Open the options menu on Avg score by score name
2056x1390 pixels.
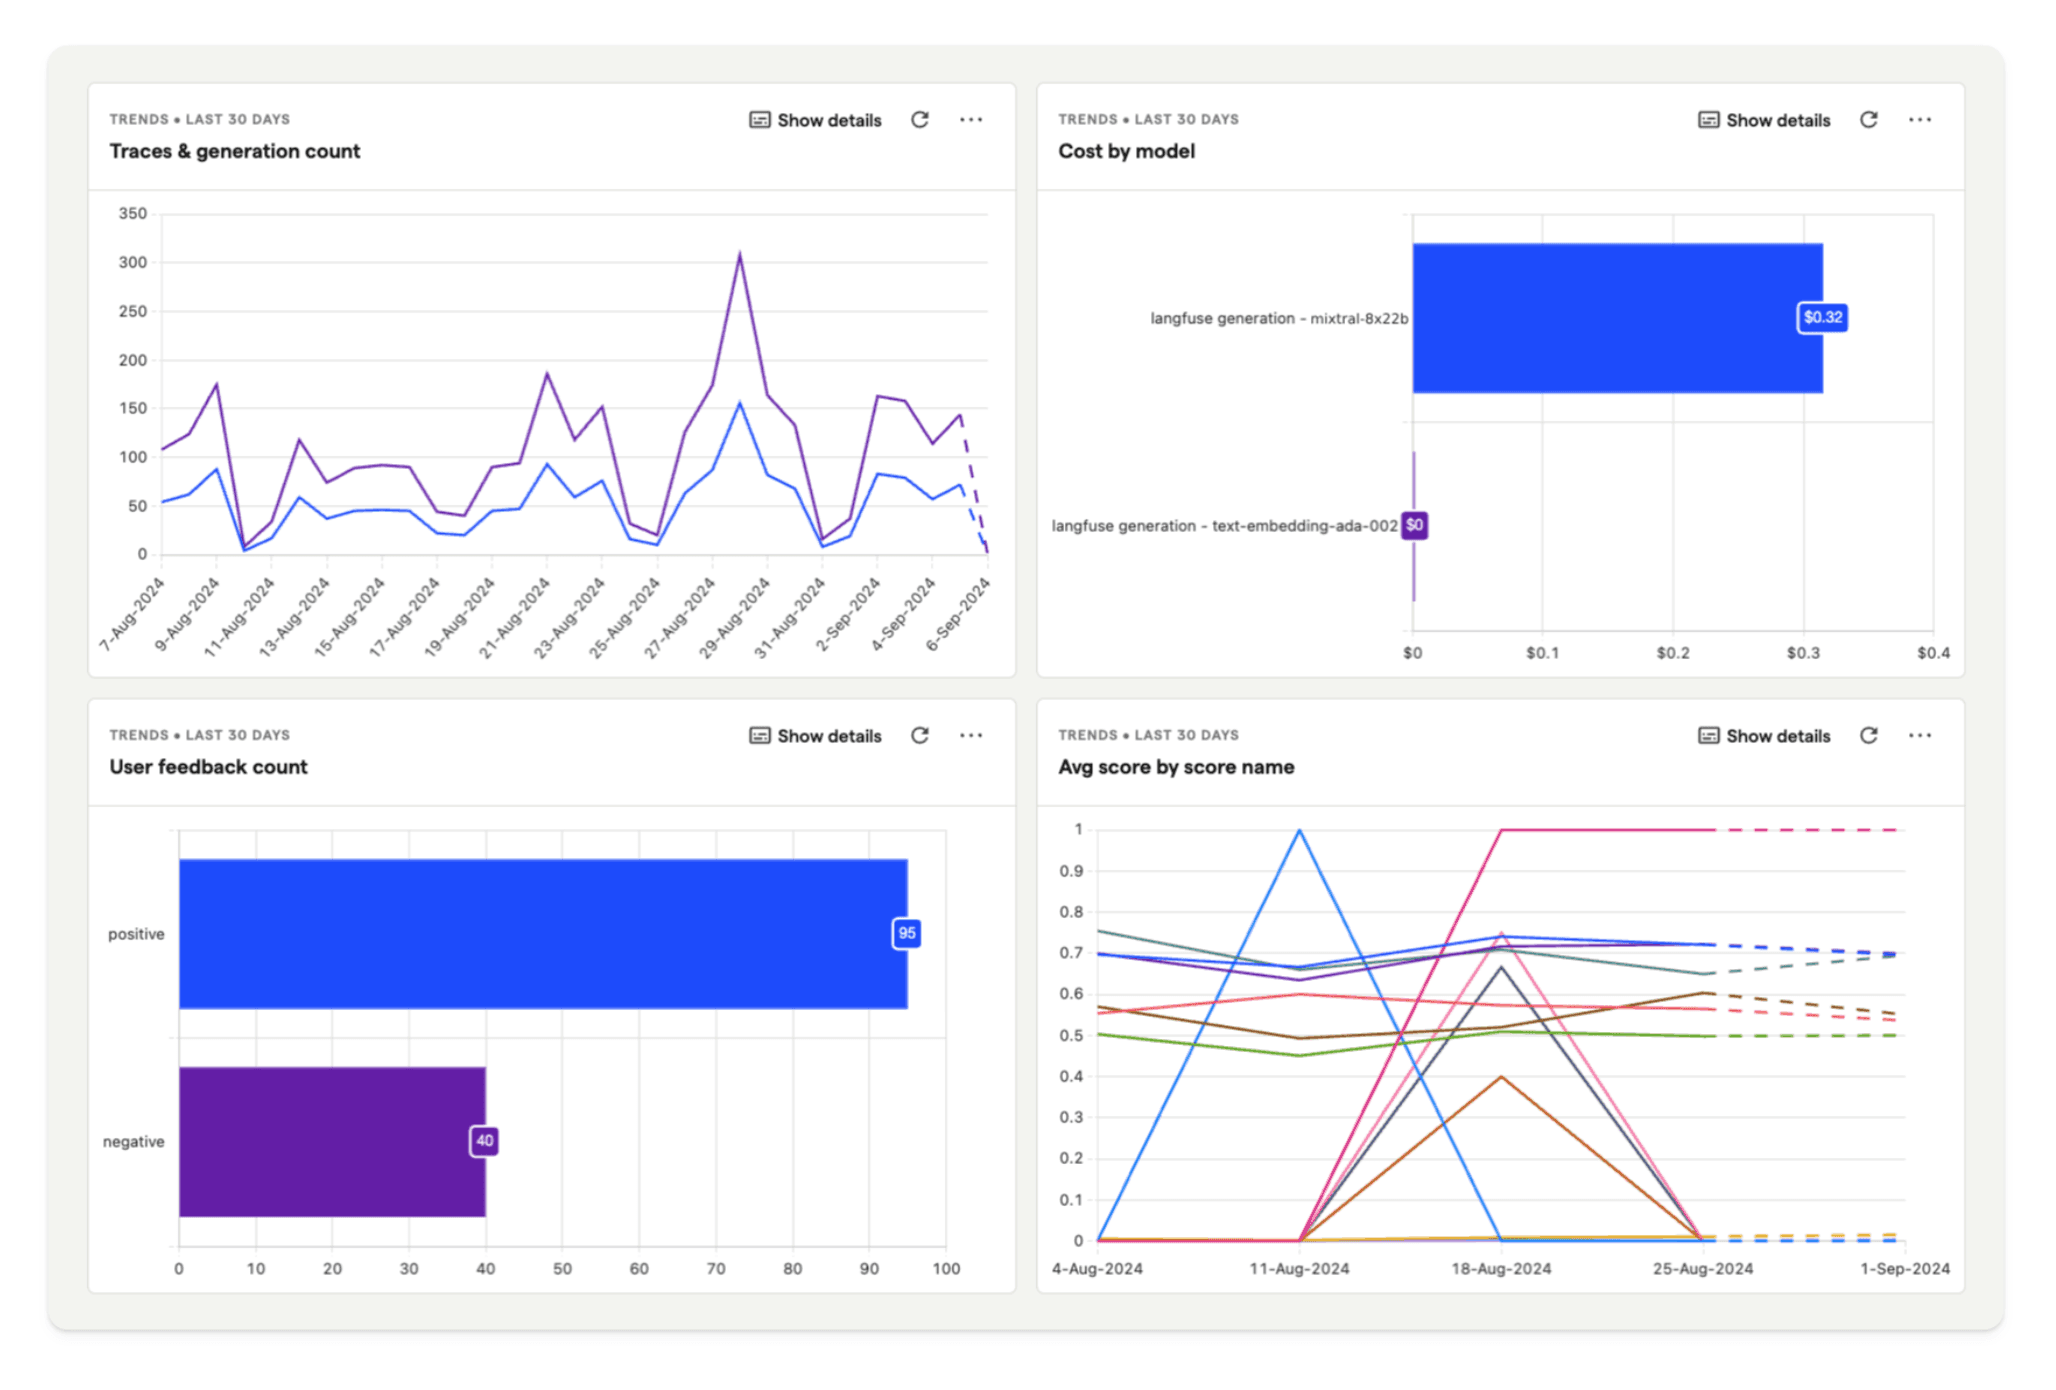[1921, 735]
